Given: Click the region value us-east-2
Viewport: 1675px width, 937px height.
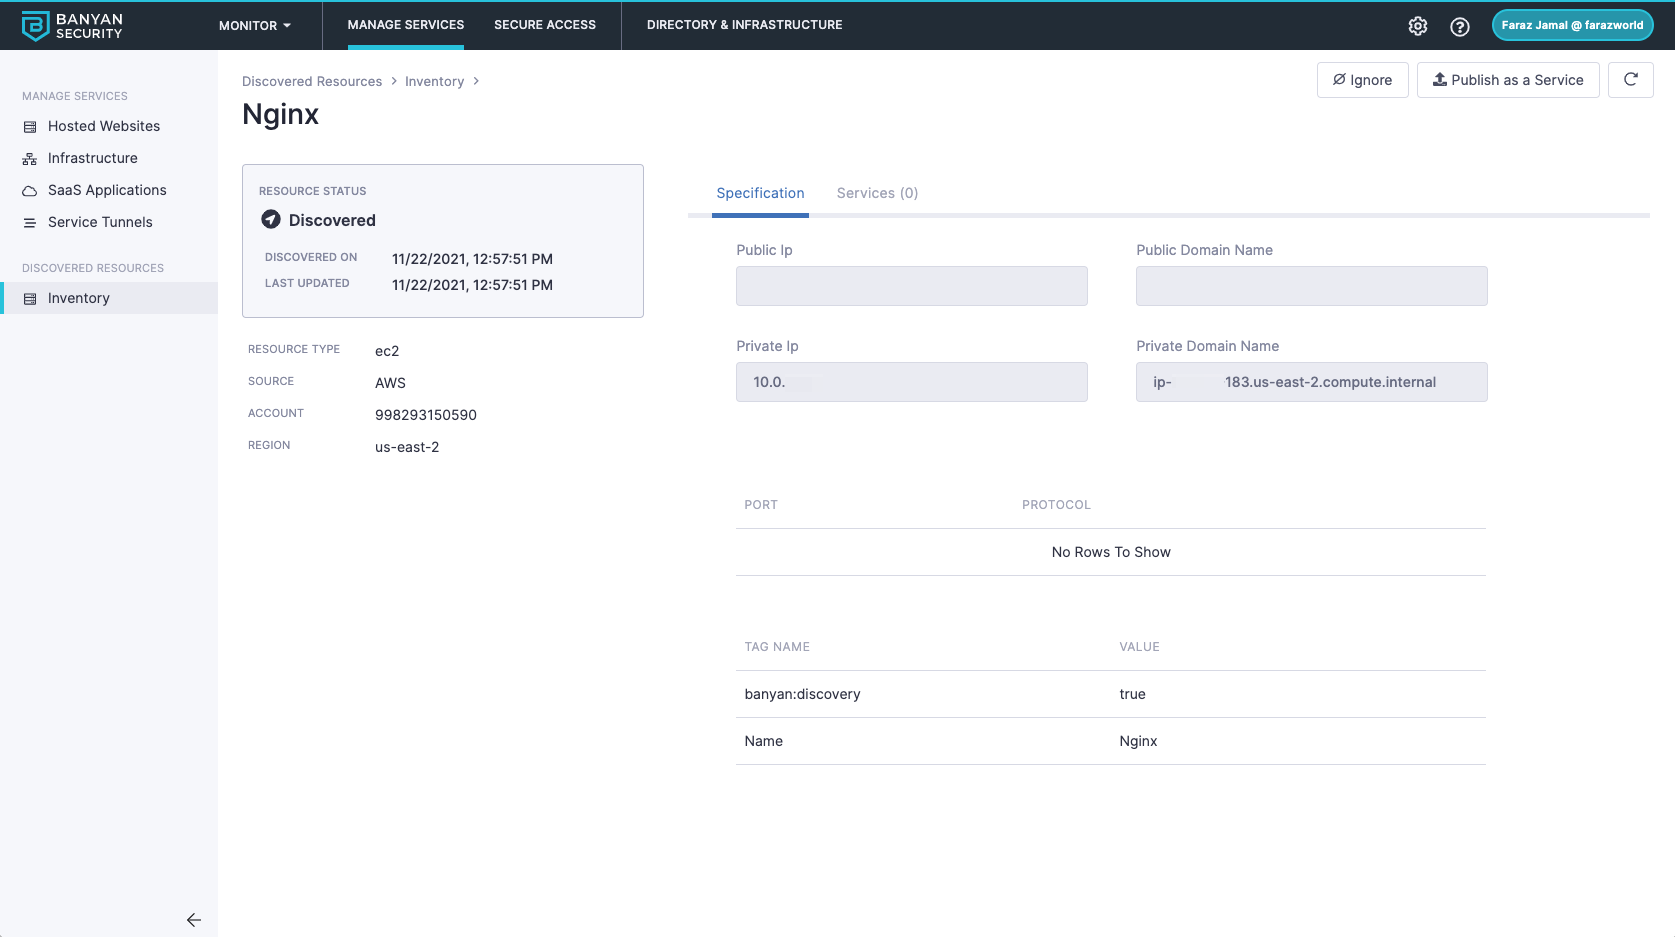Looking at the screenshot, I should (407, 447).
